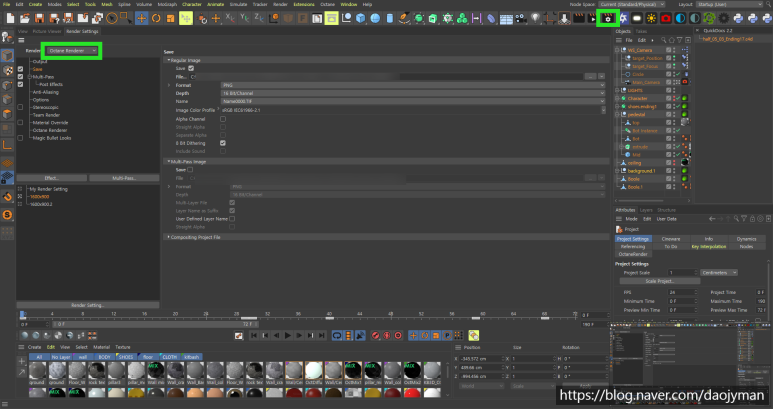Click the Effect... button
773x409 pixels.
tap(52, 178)
